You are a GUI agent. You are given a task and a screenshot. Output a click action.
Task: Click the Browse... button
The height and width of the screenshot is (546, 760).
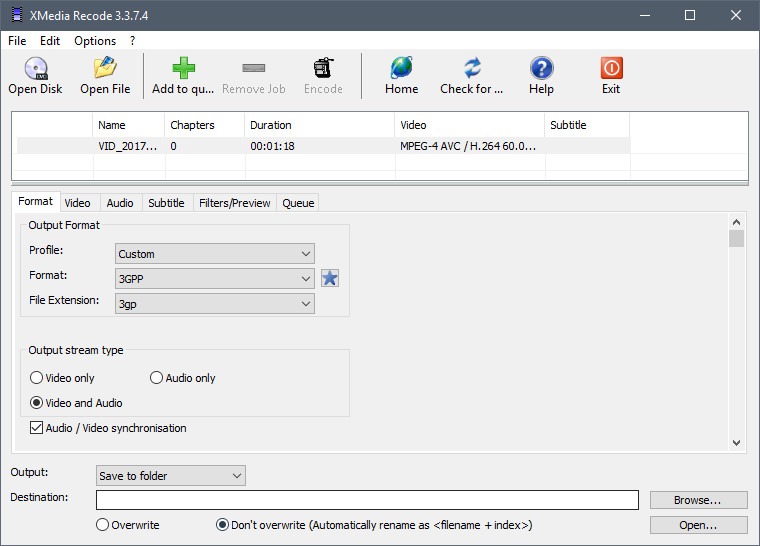698,500
